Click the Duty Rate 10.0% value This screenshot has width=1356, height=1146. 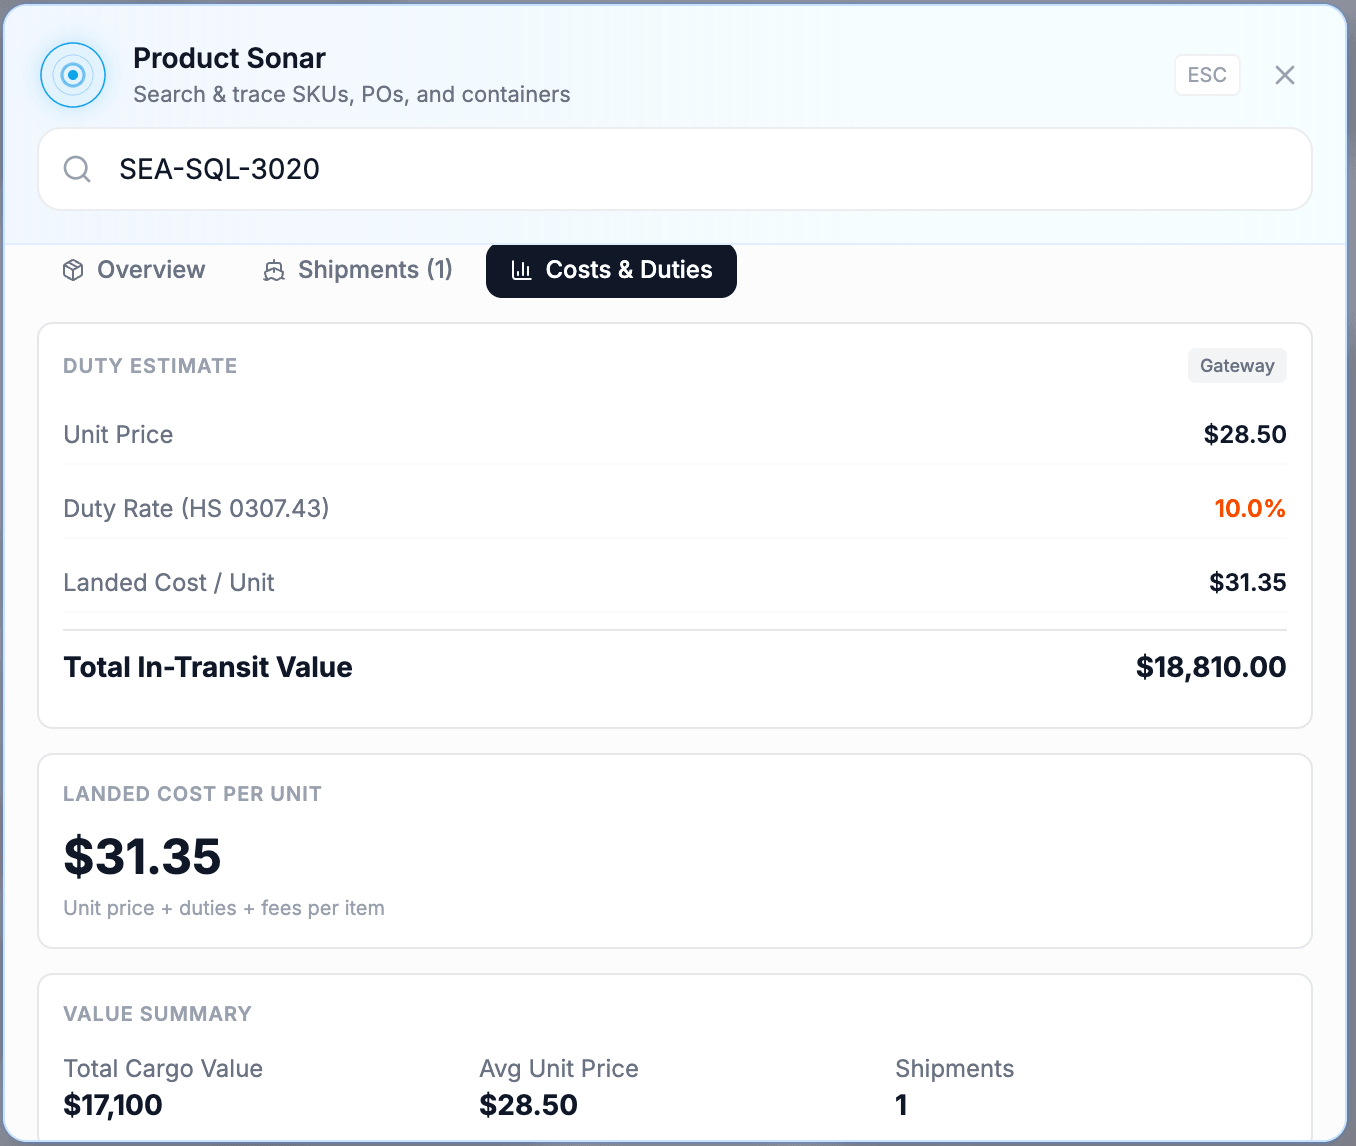pos(1250,509)
